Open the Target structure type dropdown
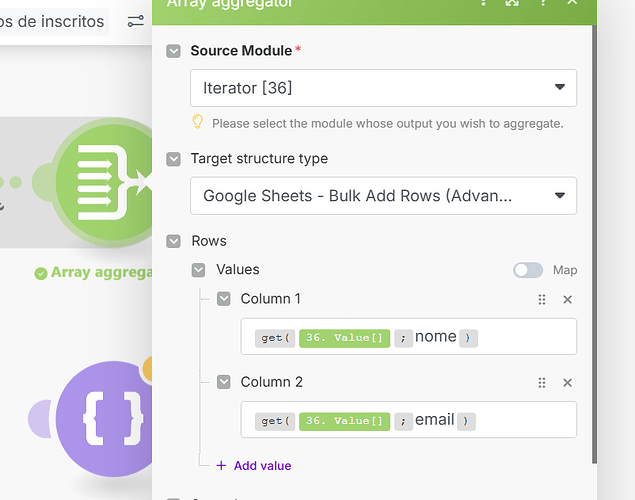 383,196
